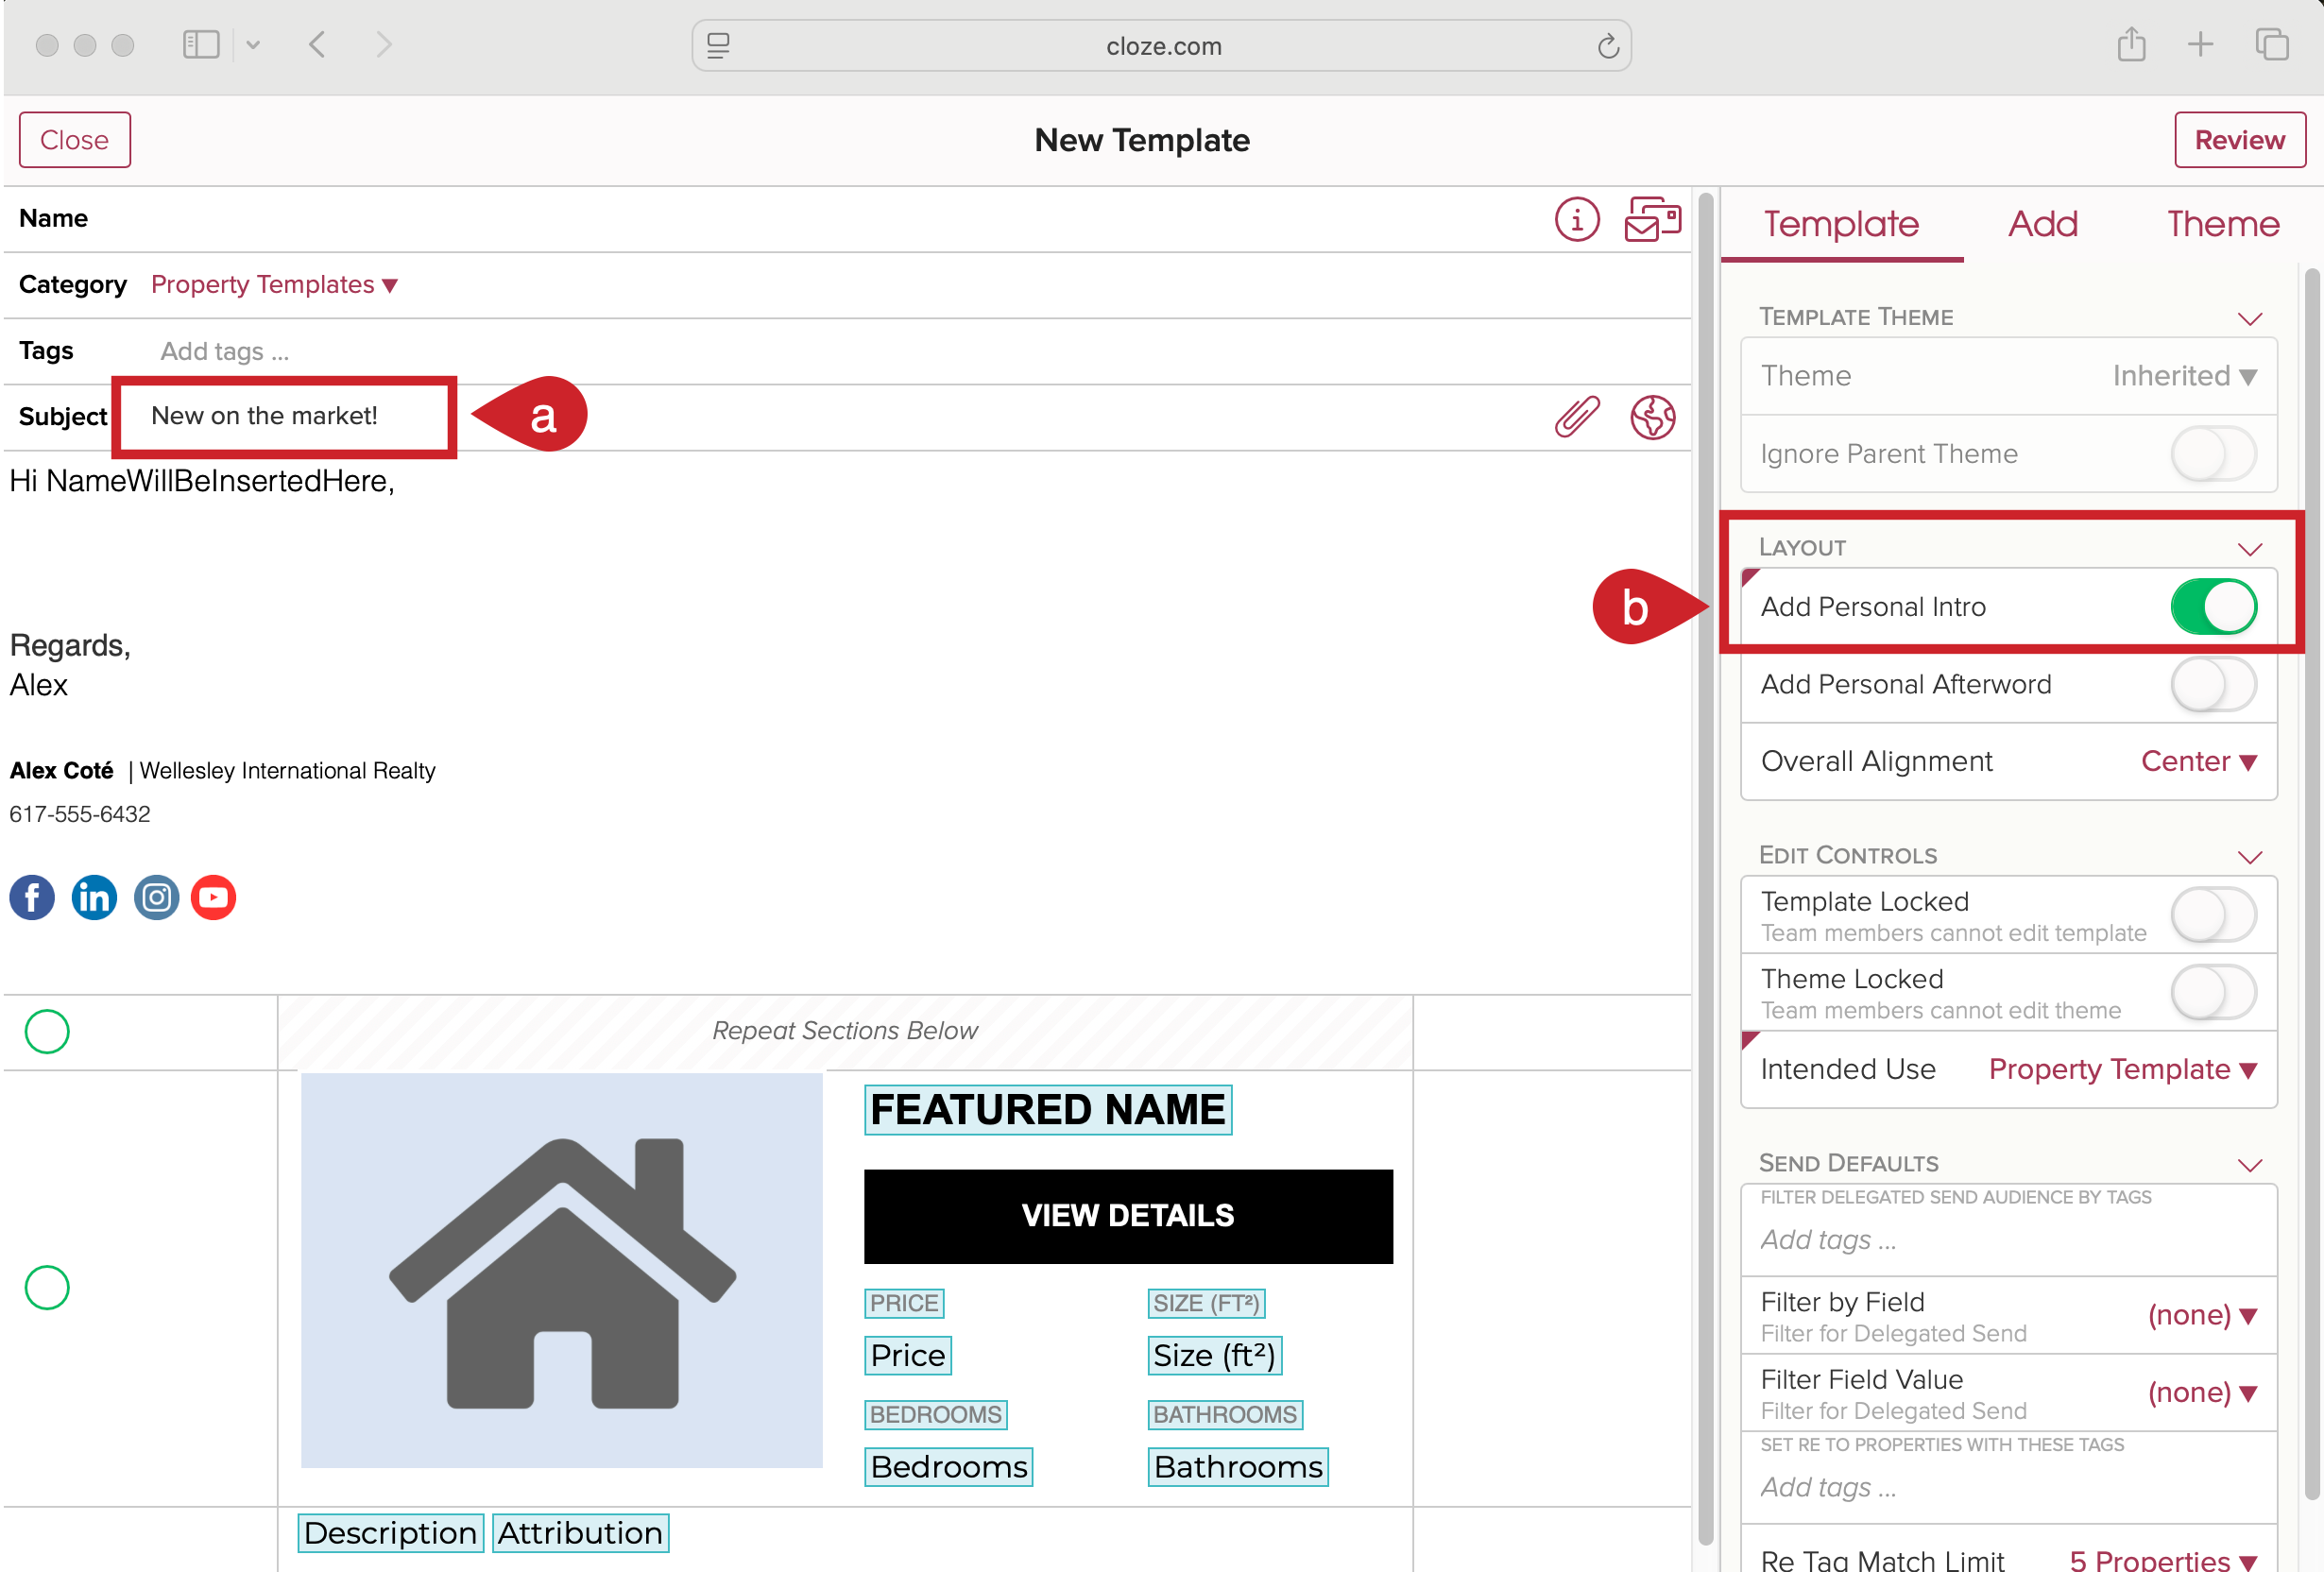This screenshot has height=1572, width=2324.
Task: Click the Subject field text
Action: [x=264, y=415]
